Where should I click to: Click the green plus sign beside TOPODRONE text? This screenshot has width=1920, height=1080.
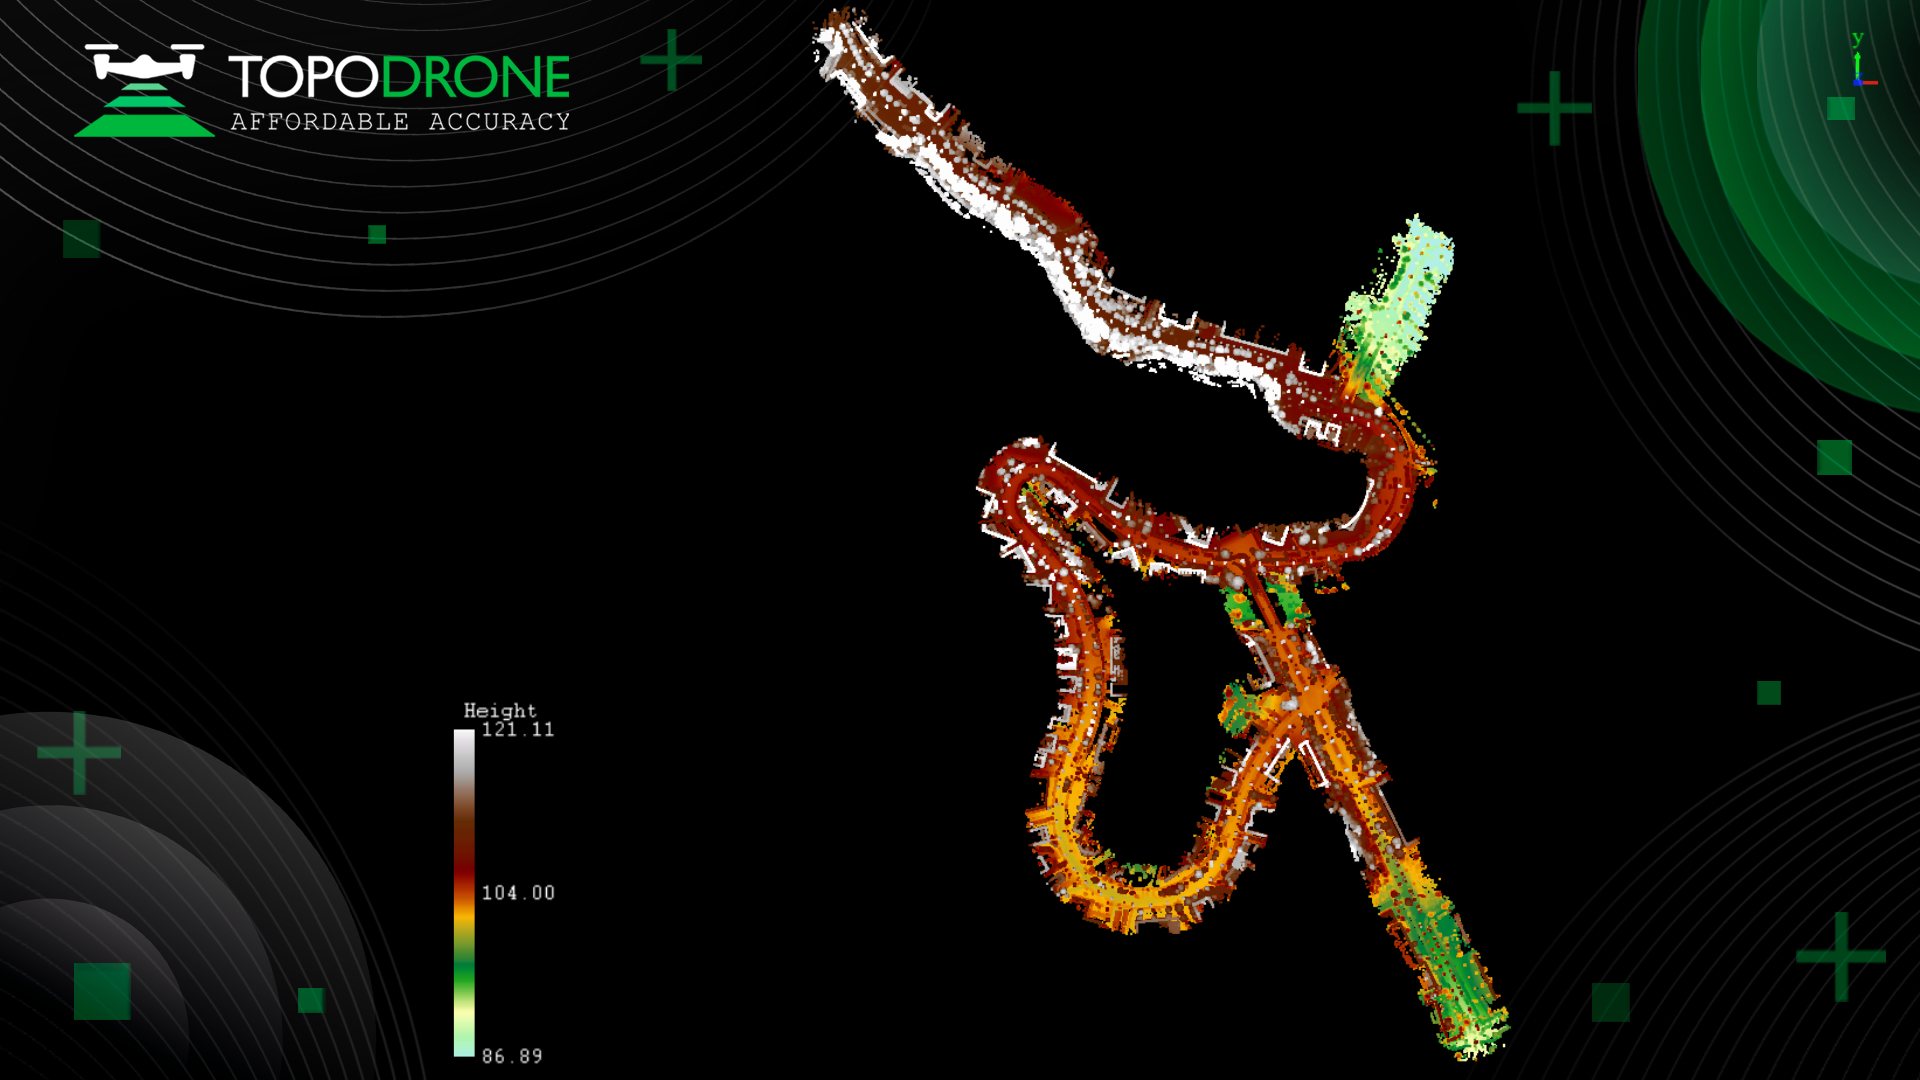671,60
